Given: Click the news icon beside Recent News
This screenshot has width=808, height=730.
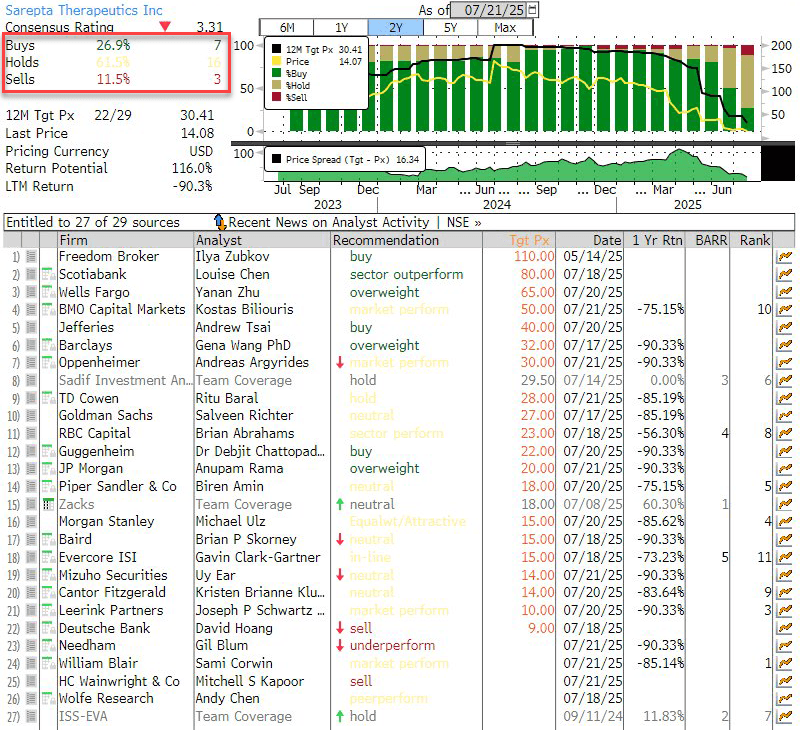Looking at the screenshot, I should [219, 222].
